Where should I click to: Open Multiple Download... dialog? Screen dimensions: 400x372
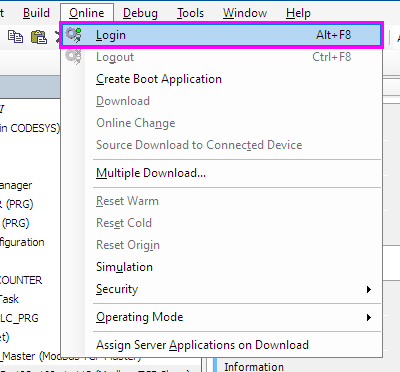tap(221, 173)
